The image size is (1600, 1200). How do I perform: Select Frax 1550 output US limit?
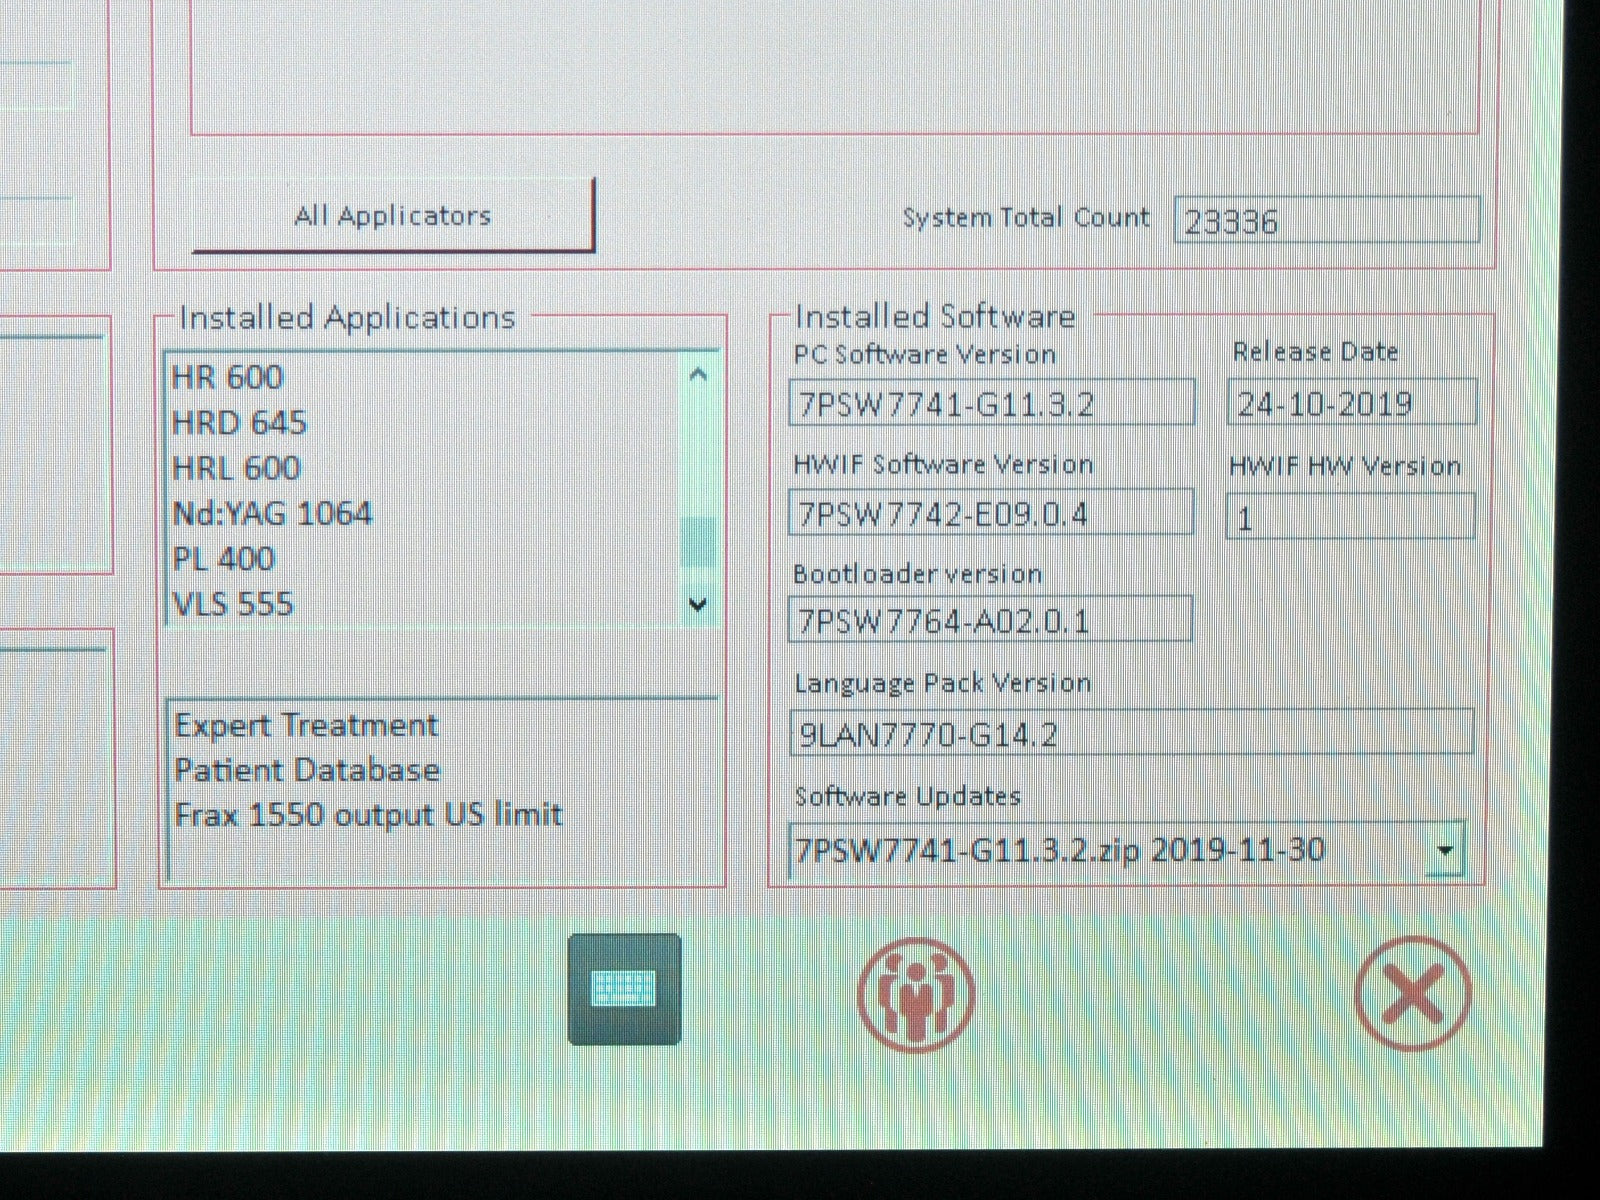(368, 815)
